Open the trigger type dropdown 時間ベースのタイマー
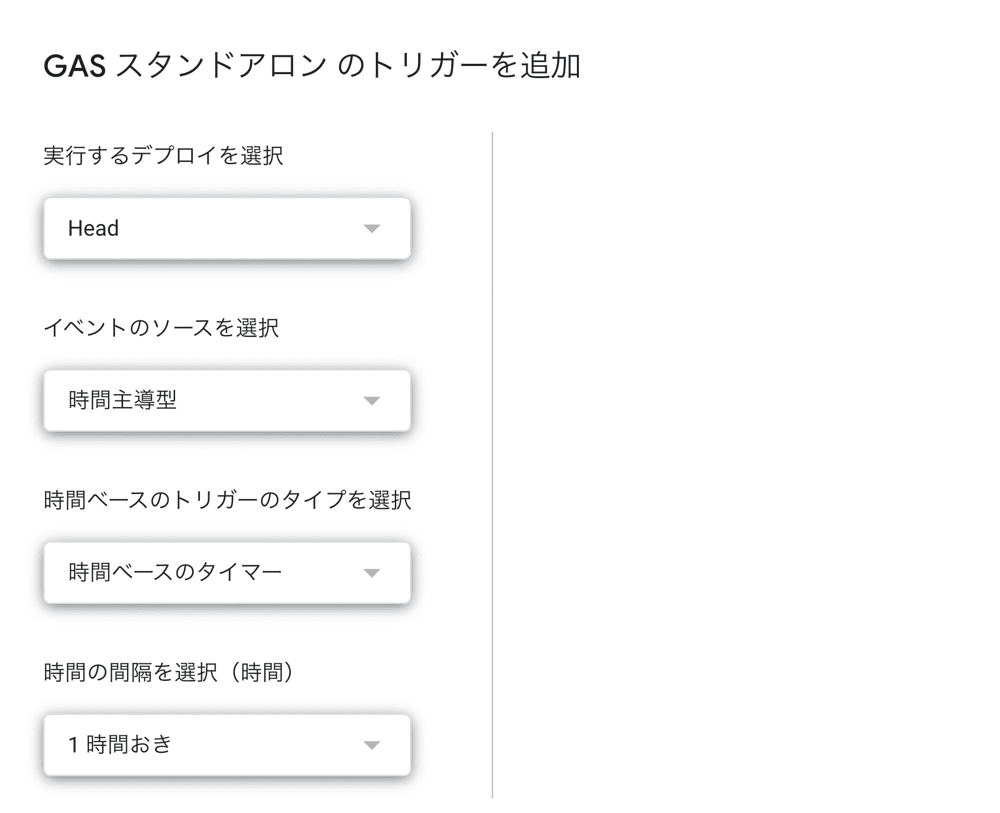Viewport: 1000px width, 813px height. [227, 573]
